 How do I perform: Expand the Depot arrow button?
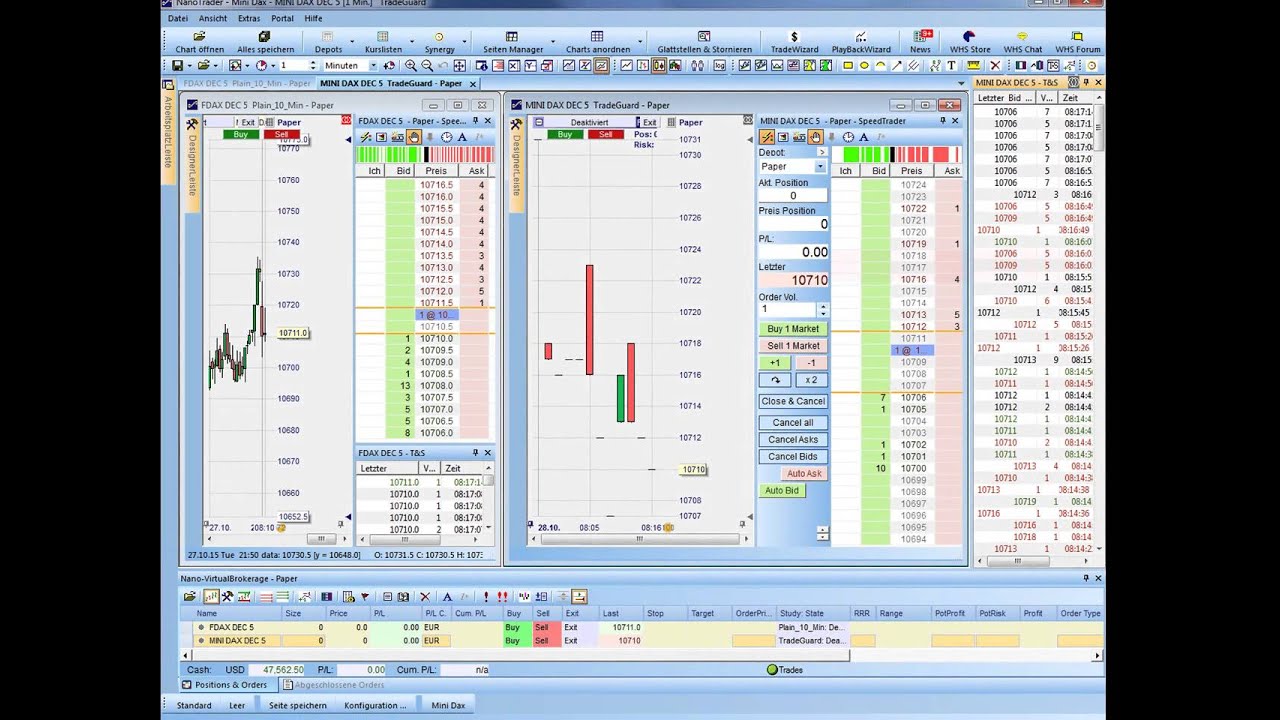(x=822, y=152)
